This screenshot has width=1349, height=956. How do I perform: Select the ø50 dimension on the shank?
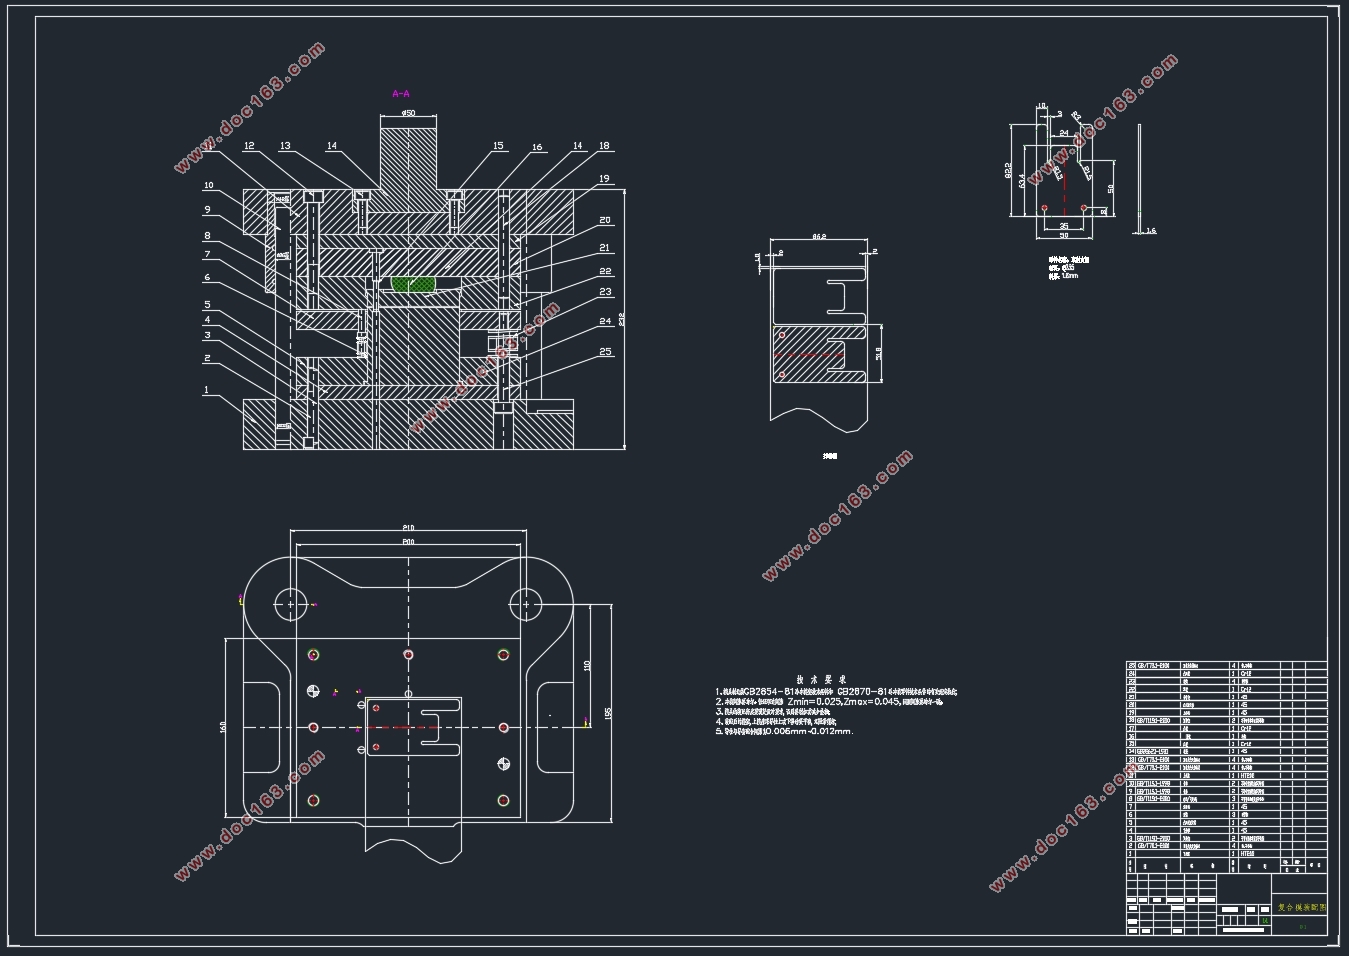click(x=408, y=113)
